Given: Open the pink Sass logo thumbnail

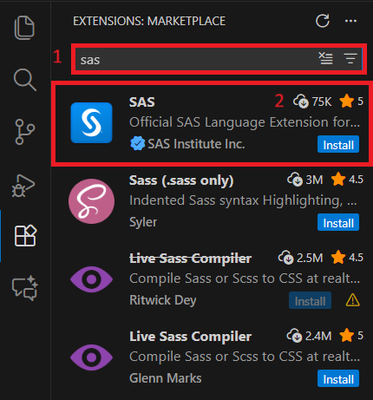Looking at the screenshot, I should 91,201.
